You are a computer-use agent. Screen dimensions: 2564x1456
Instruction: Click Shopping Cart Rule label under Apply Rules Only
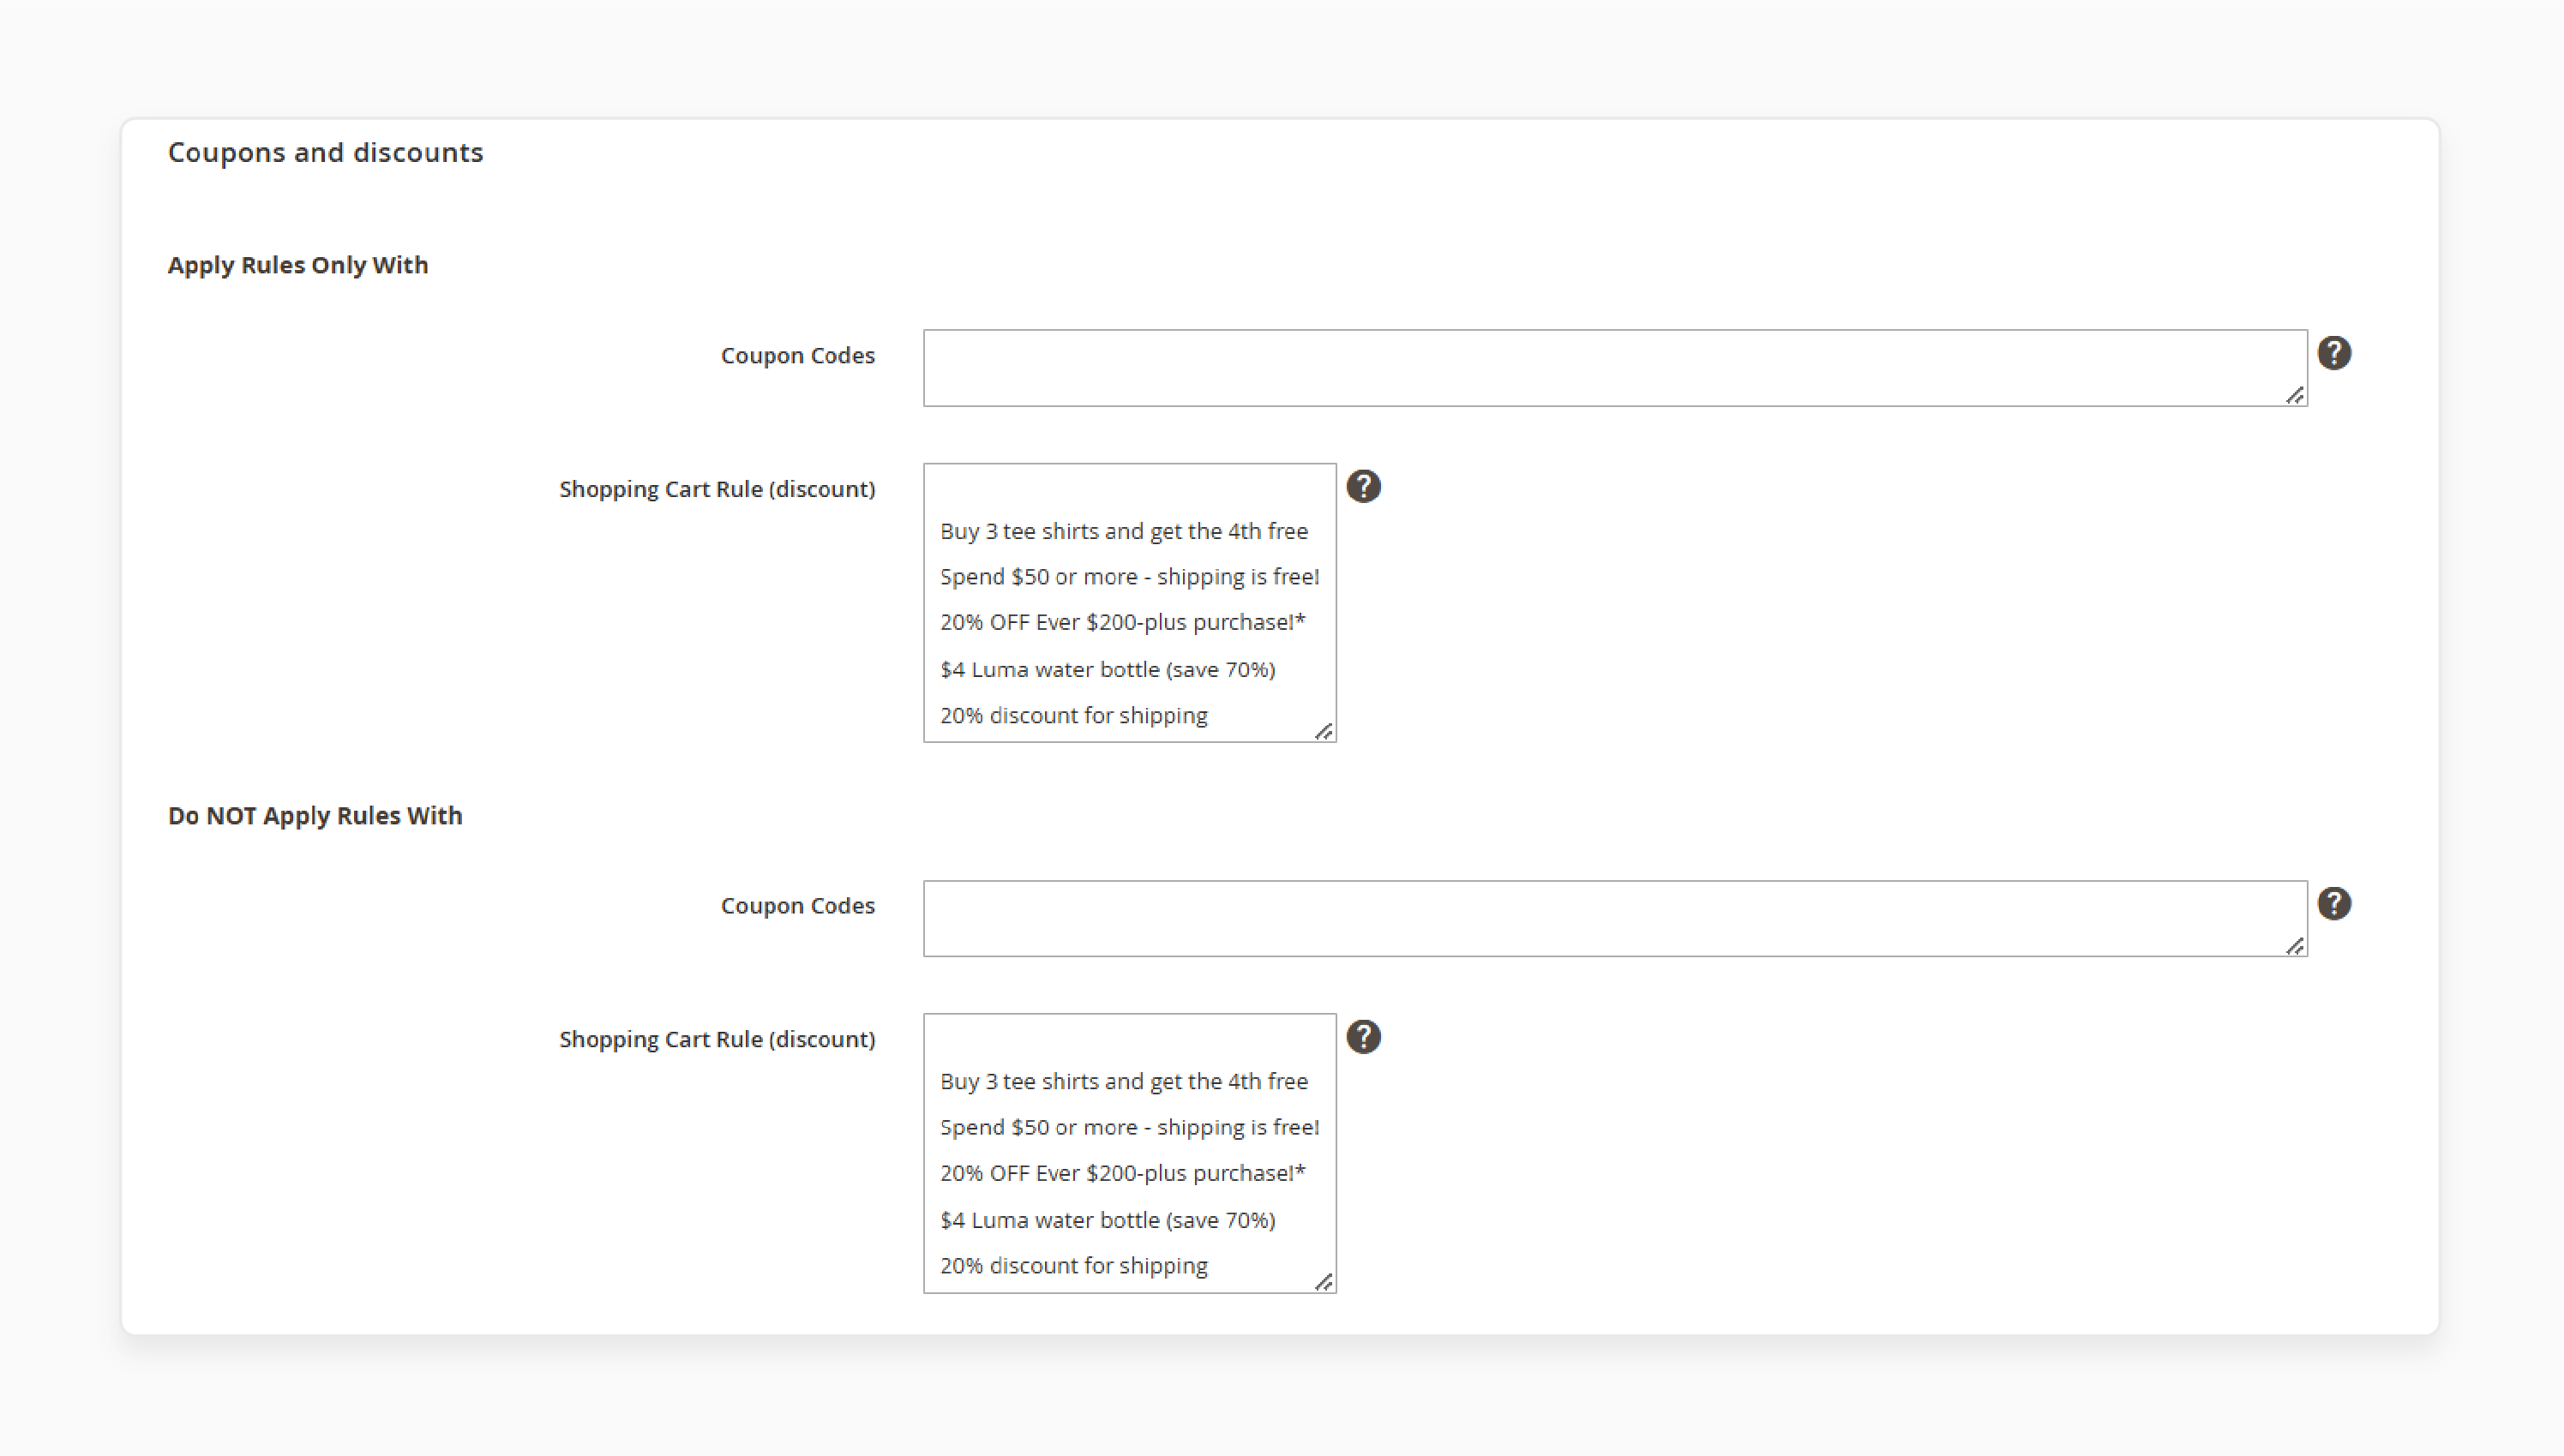coord(717,489)
